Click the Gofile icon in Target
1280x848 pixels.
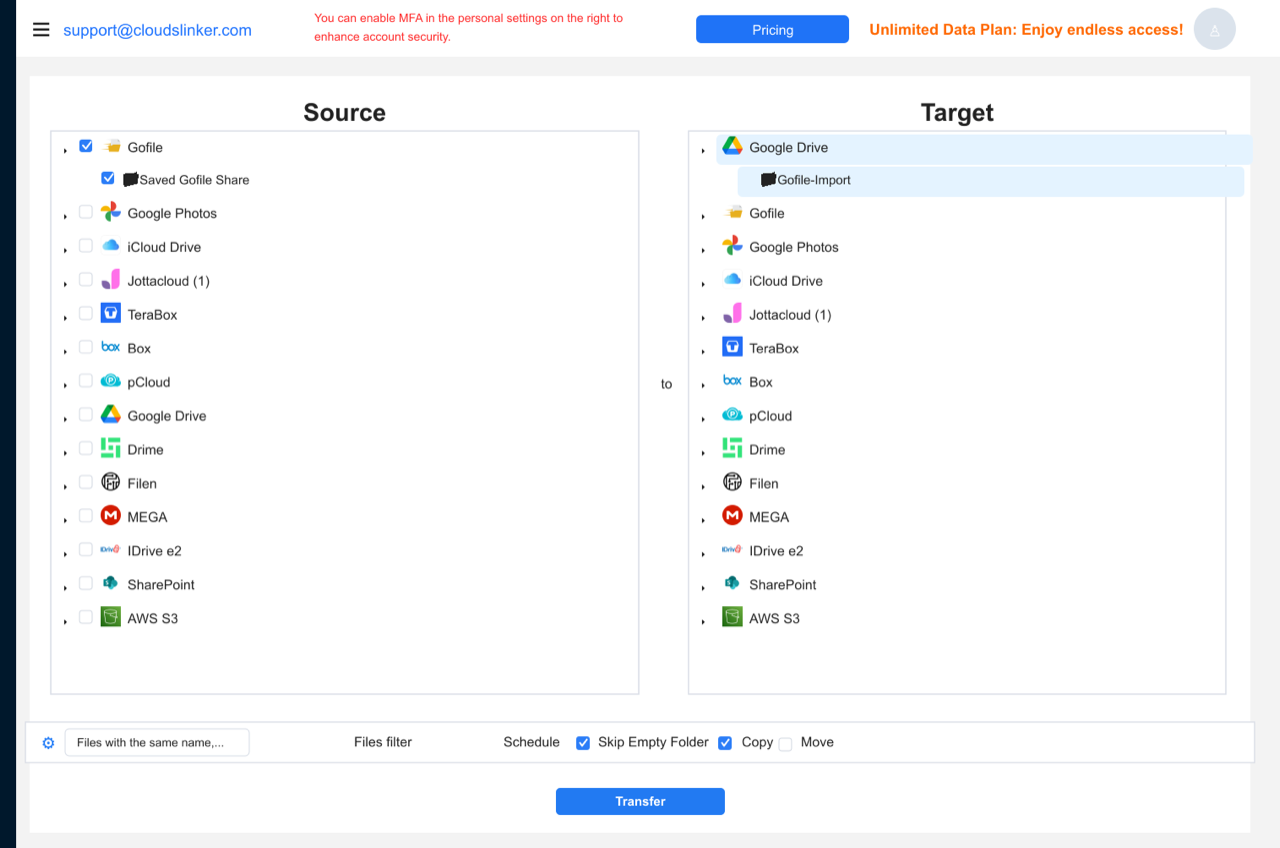[733, 213]
